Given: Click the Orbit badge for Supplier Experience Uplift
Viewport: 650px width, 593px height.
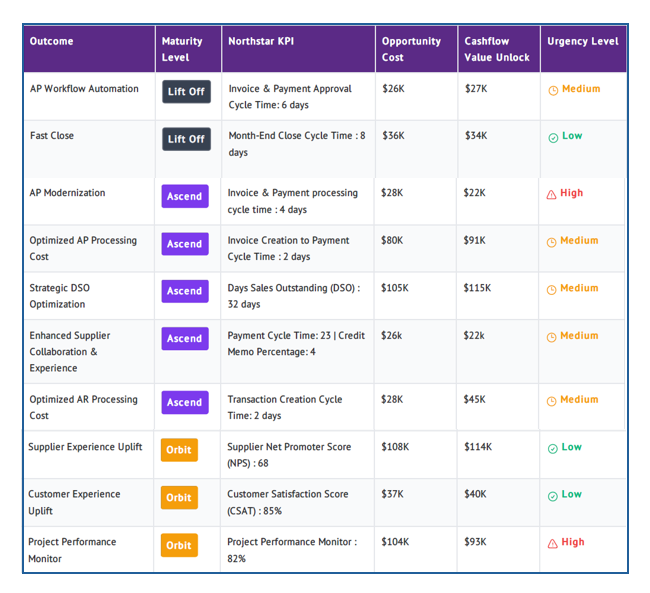Looking at the screenshot, I should [x=179, y=450].
